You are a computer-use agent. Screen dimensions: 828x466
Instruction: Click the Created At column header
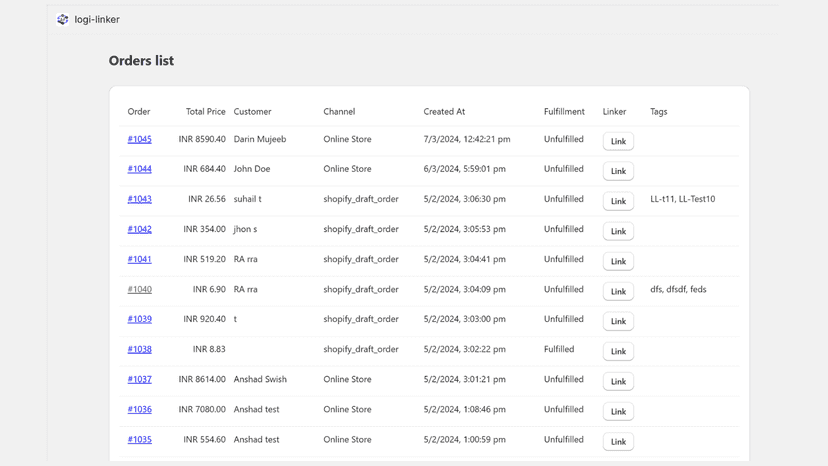(x=444, y=111)
